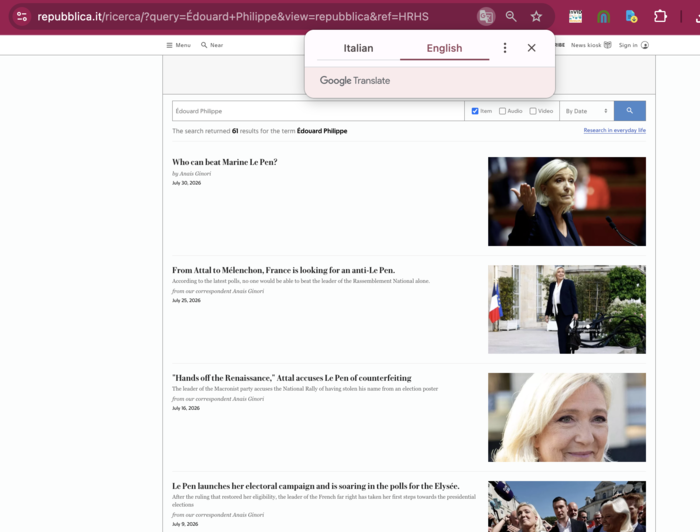Screen dimensions: 700x532
Task: Click thumbnail of Le Pen walking in courtyard
Action: (x=567, y=309)
